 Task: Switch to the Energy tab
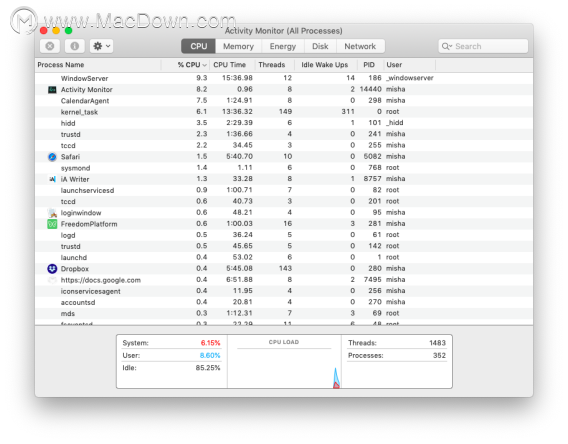coord(283,46)
